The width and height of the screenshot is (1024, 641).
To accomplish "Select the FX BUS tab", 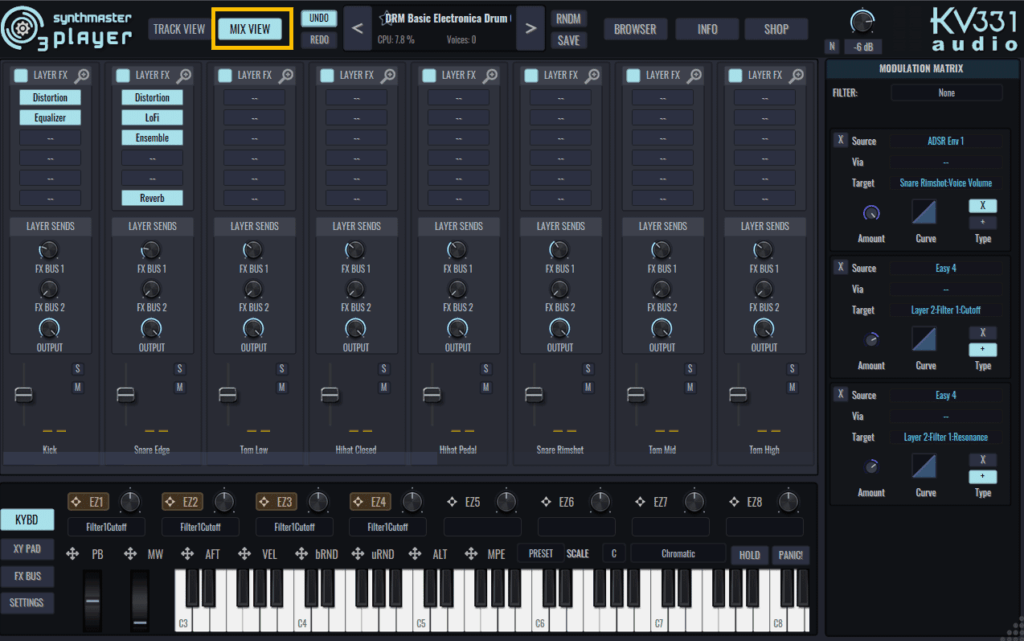I will point(27,576).
